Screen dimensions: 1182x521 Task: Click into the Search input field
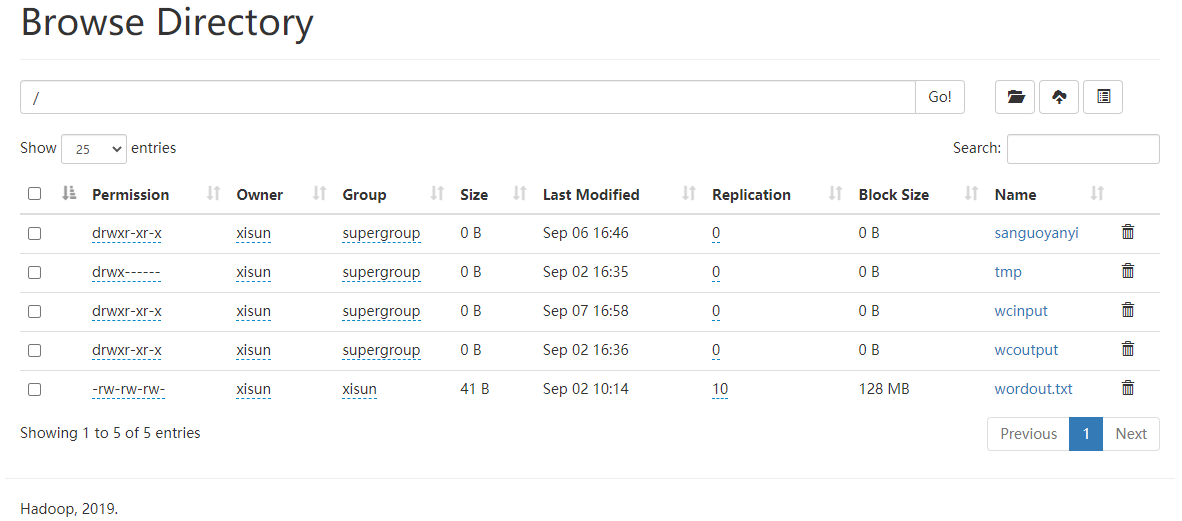click(x=1083, y=149)
